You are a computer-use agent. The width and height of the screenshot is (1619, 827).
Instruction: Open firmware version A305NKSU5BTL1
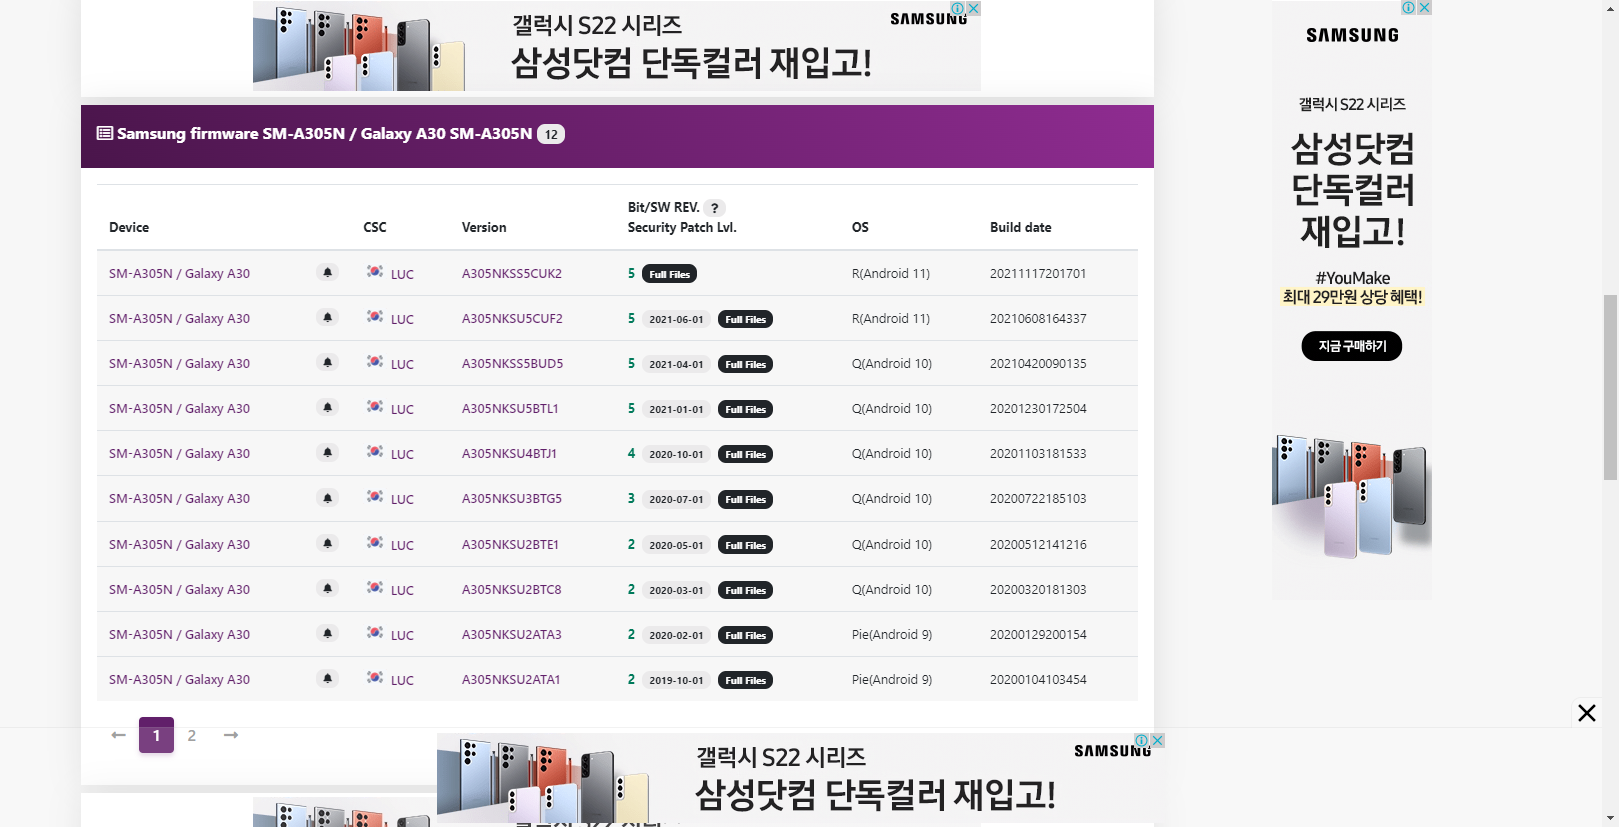[510, 408]
